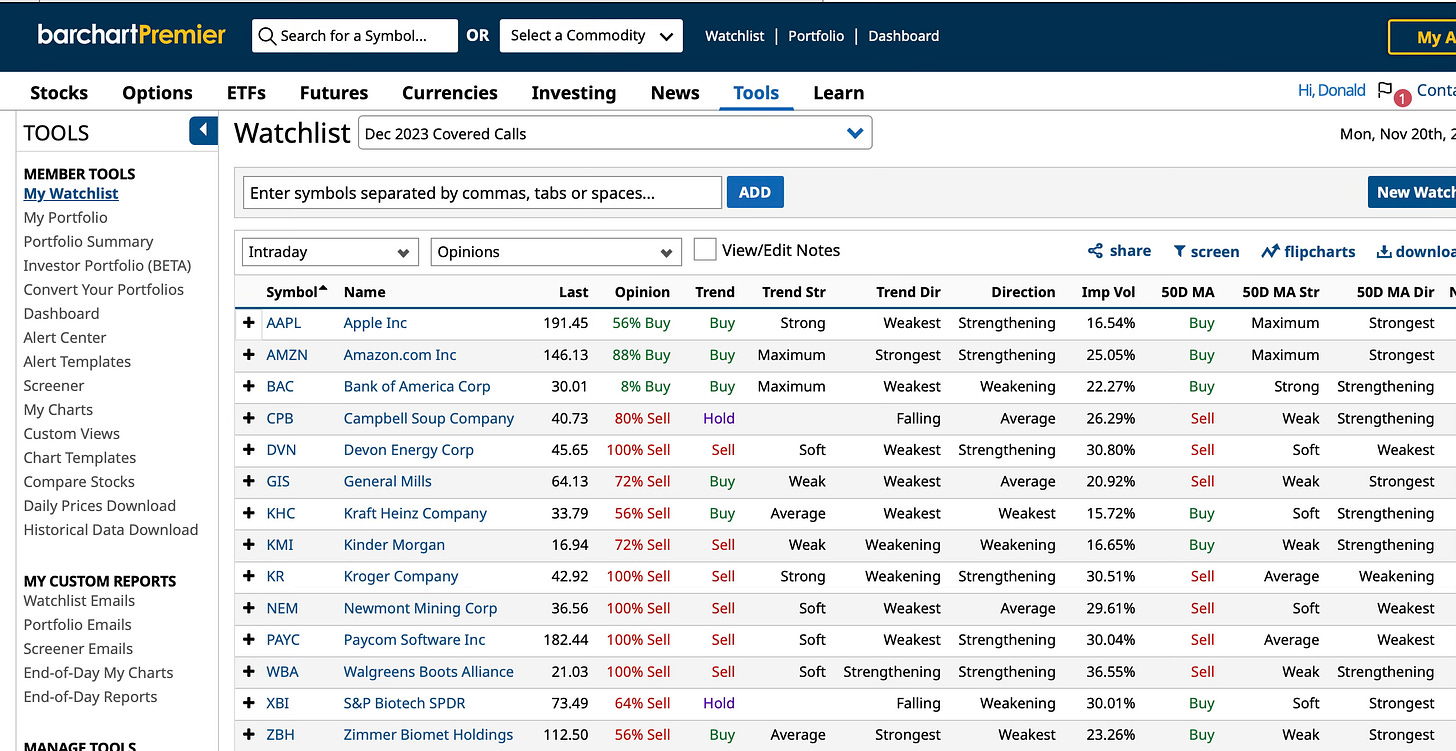Expand the WBA row plus icon

(249, 672)
